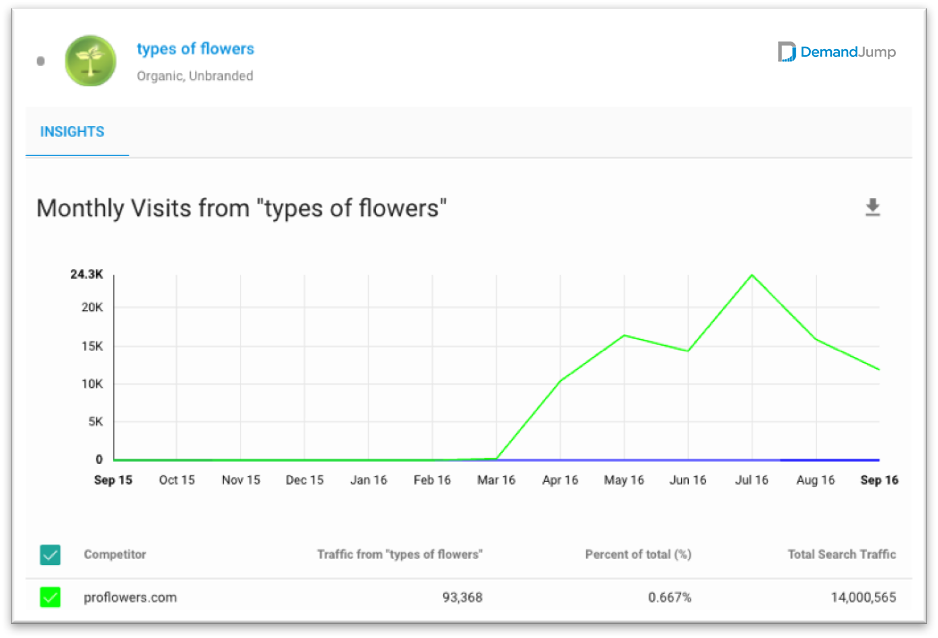Click the proflowers.com competitor name
Image resolution: width=938 pixels, height=638 pixels.
click(x=130, y=597)
